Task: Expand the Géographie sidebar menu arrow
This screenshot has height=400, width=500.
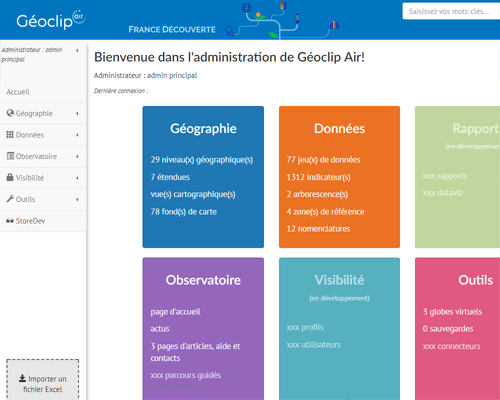Action: click(x=77, y=113)
